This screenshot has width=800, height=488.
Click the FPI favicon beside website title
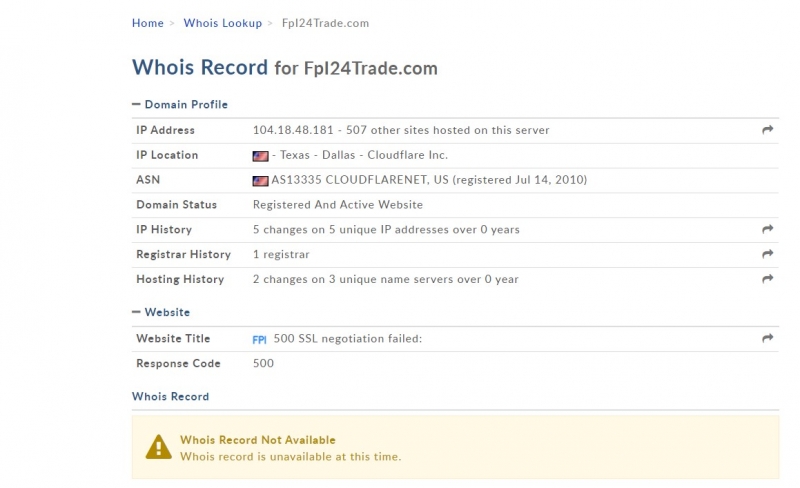point(259,339)
